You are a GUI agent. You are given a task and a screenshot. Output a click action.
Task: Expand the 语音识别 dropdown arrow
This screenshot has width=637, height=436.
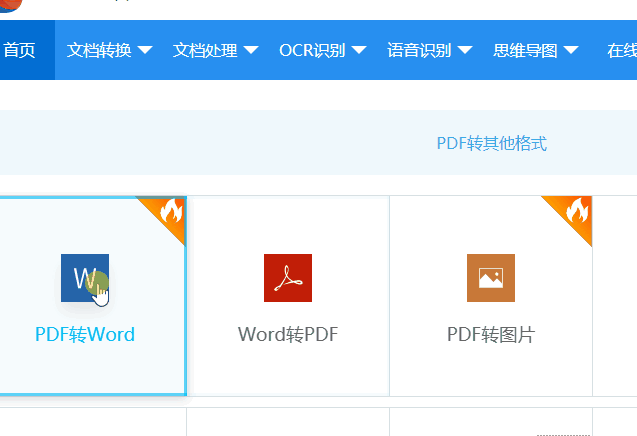pos(465,50)
